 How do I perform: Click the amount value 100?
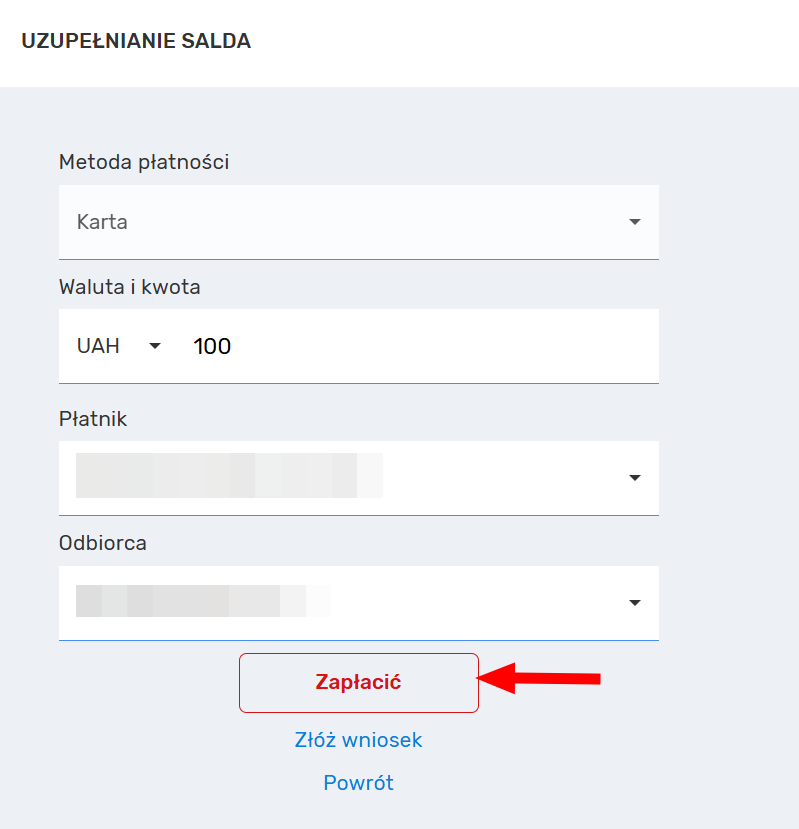212,346
